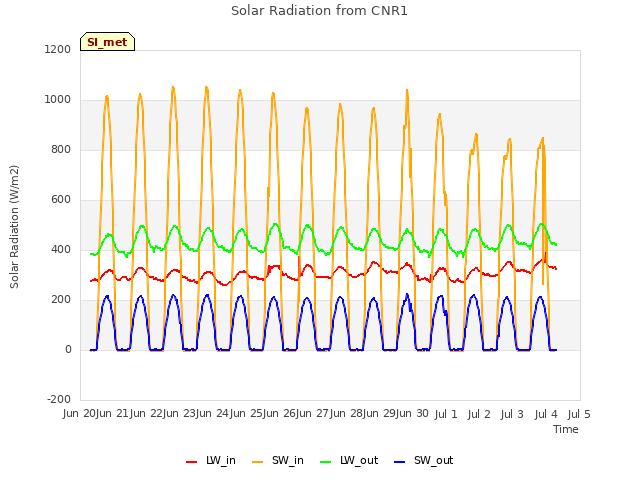
Task: Click the Jun 30 x-axis date label
Action: [x=411, y=413]
